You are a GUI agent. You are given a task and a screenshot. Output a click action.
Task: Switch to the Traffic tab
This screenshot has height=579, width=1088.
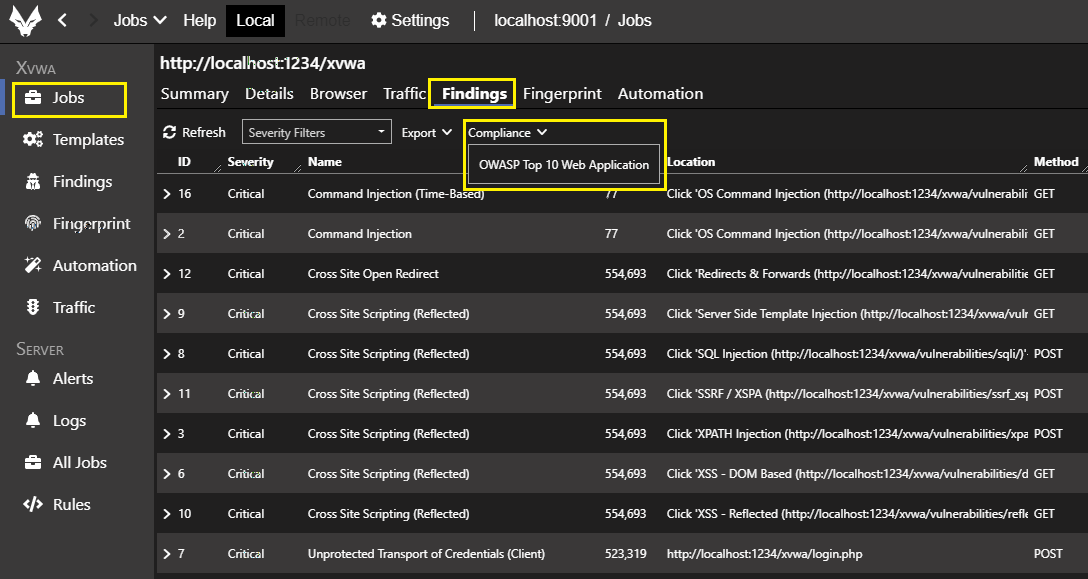tap(404, 94)
